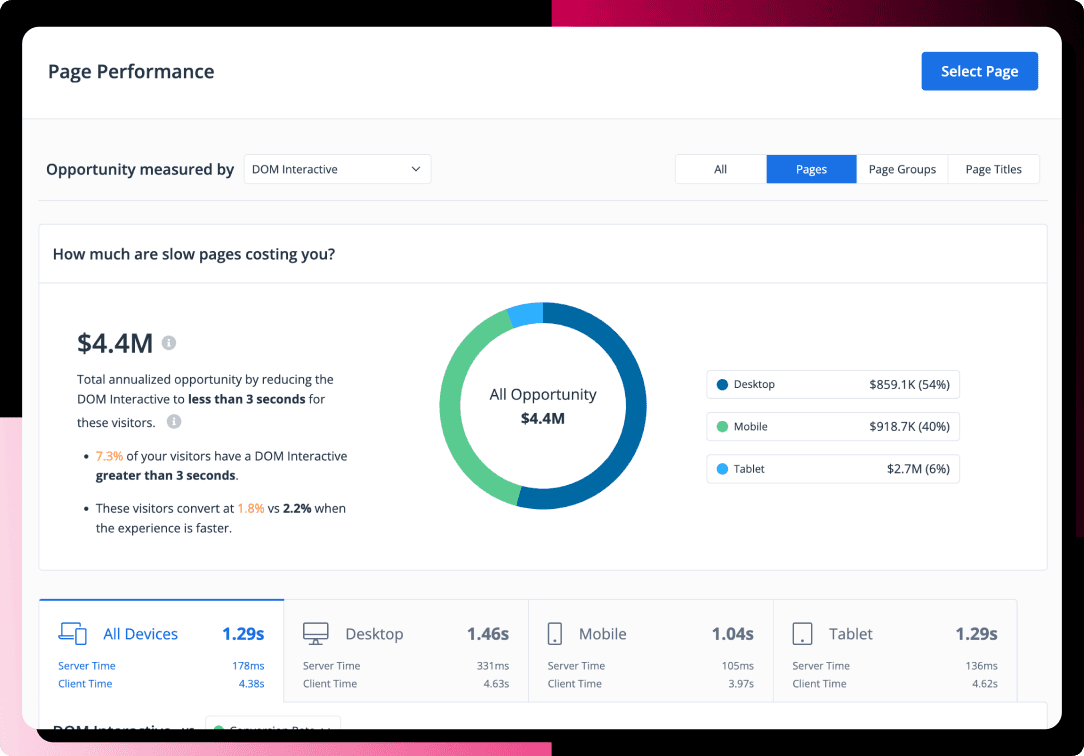Image resolution: width=1084 pixels, height=756 pixels.
Task: Select the All filter option
Action: coord(720,169)
